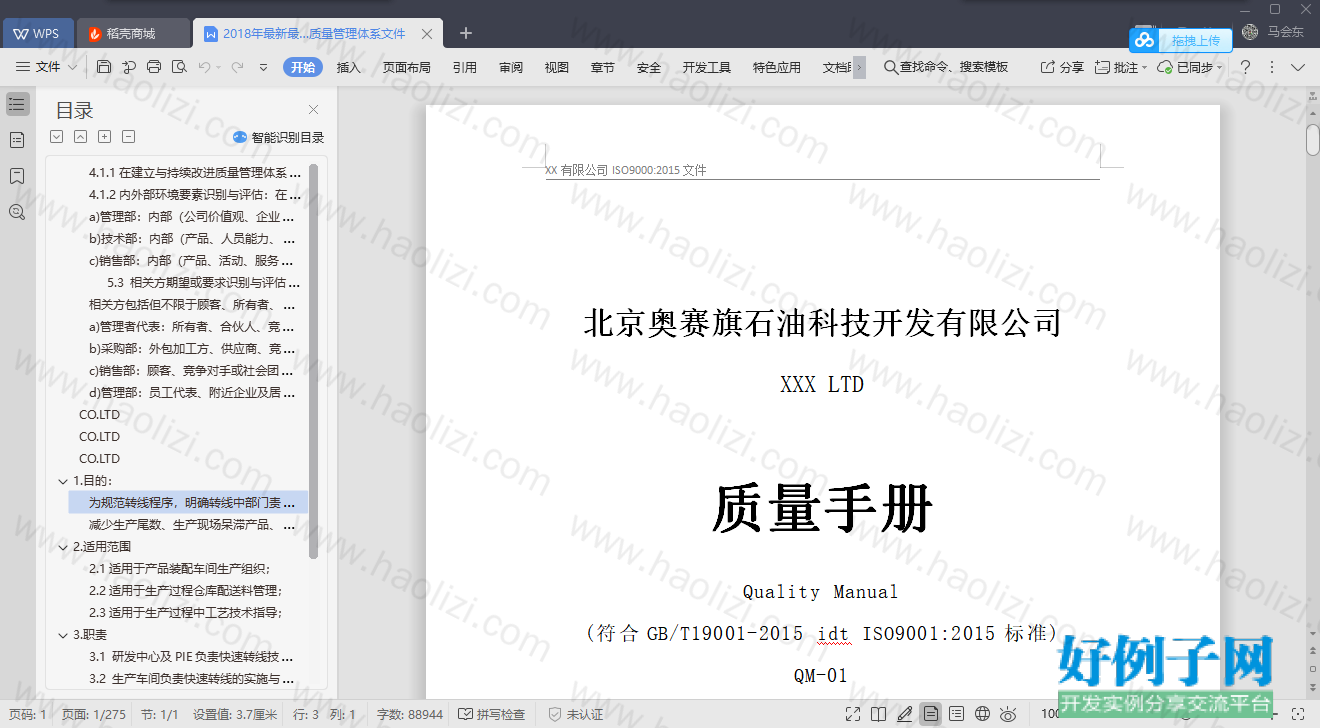Screen dimensions: 1320x728
Task: Open the 文件 menu
Action: 39,67
